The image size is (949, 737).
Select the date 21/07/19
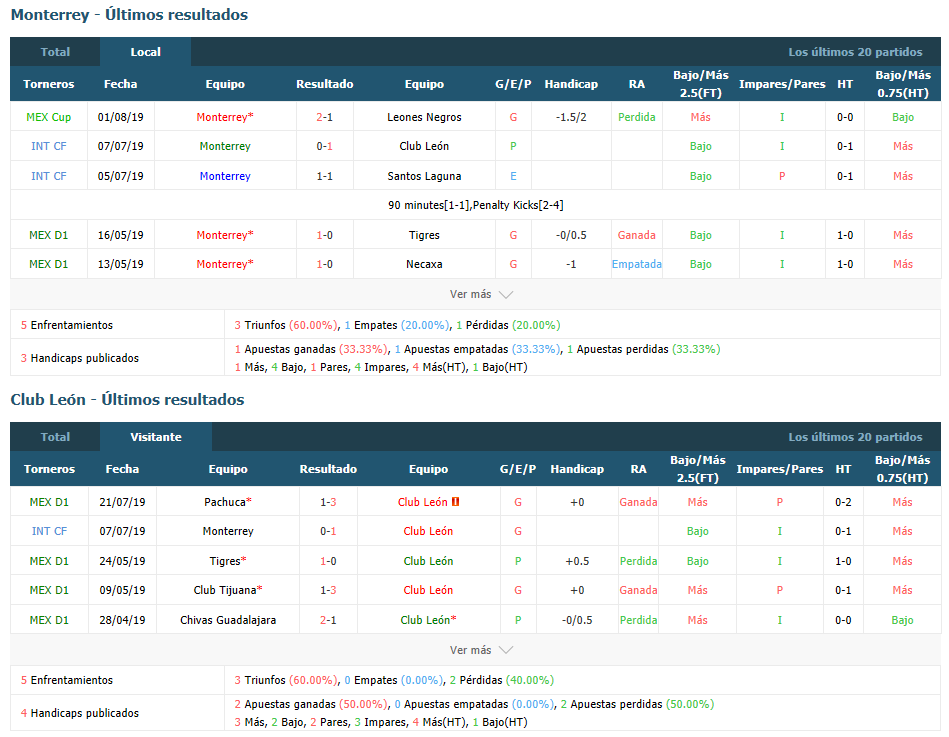point(122,502)
